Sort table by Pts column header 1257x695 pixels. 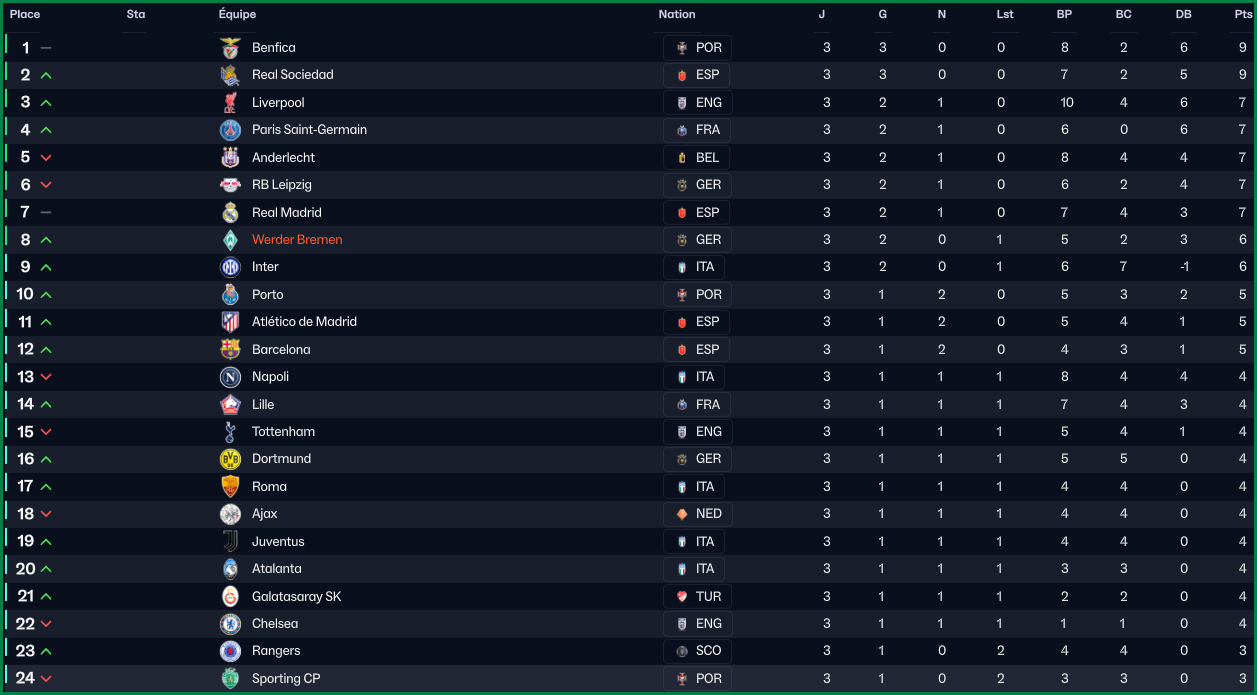tap(1243, 15)
